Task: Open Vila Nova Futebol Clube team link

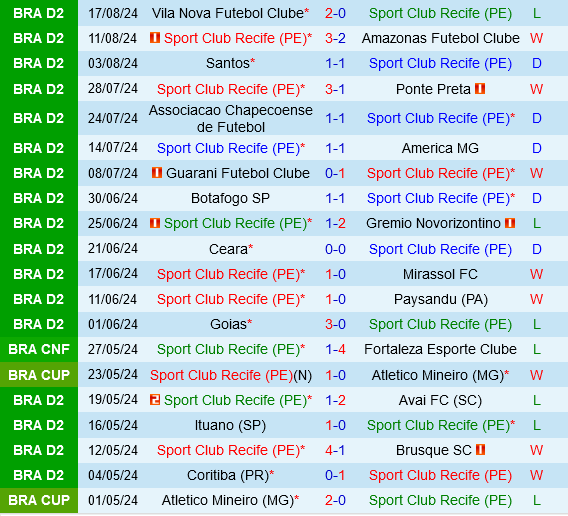Action: (228, 13)
